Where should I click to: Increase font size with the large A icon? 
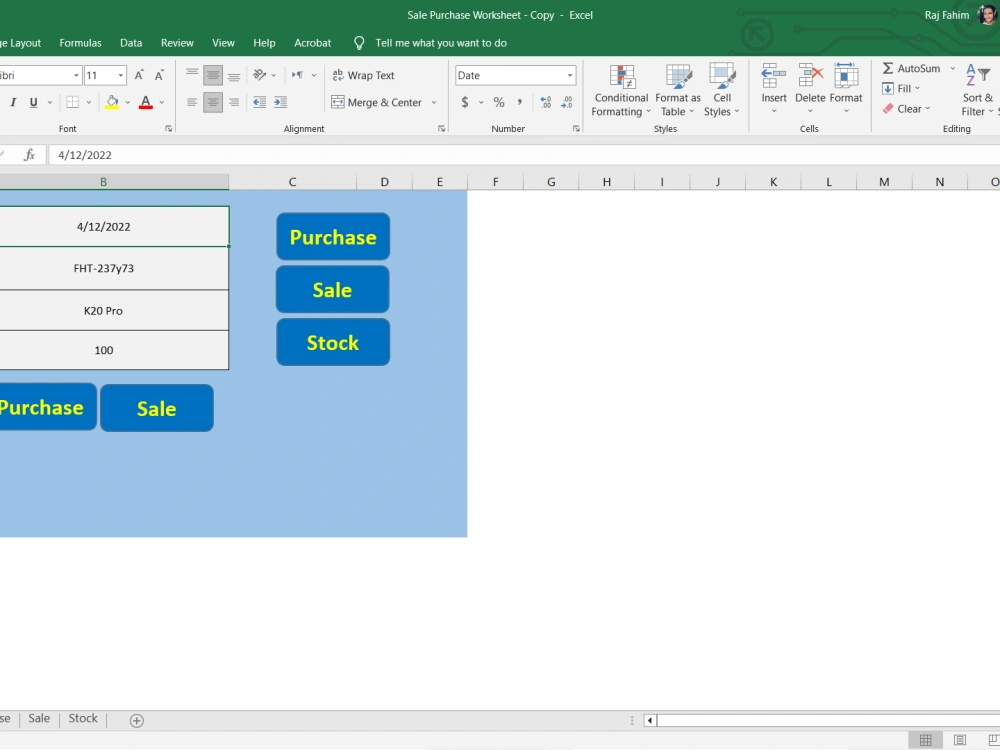[x=139, y=75]
